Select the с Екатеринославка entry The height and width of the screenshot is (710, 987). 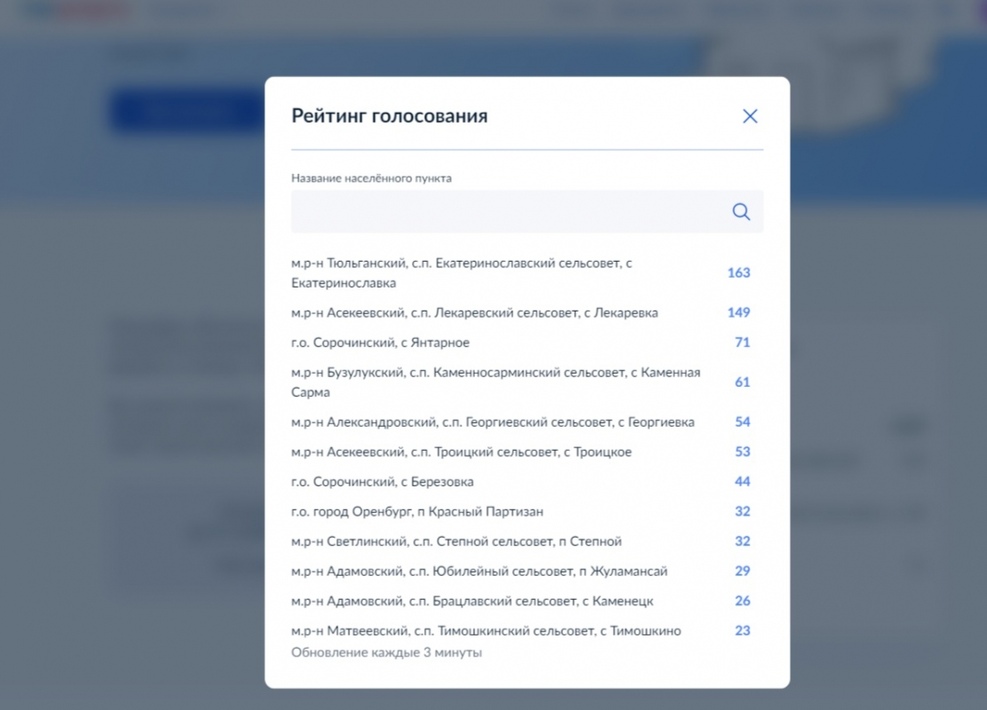pyautogui.click(x=461, y=273)
